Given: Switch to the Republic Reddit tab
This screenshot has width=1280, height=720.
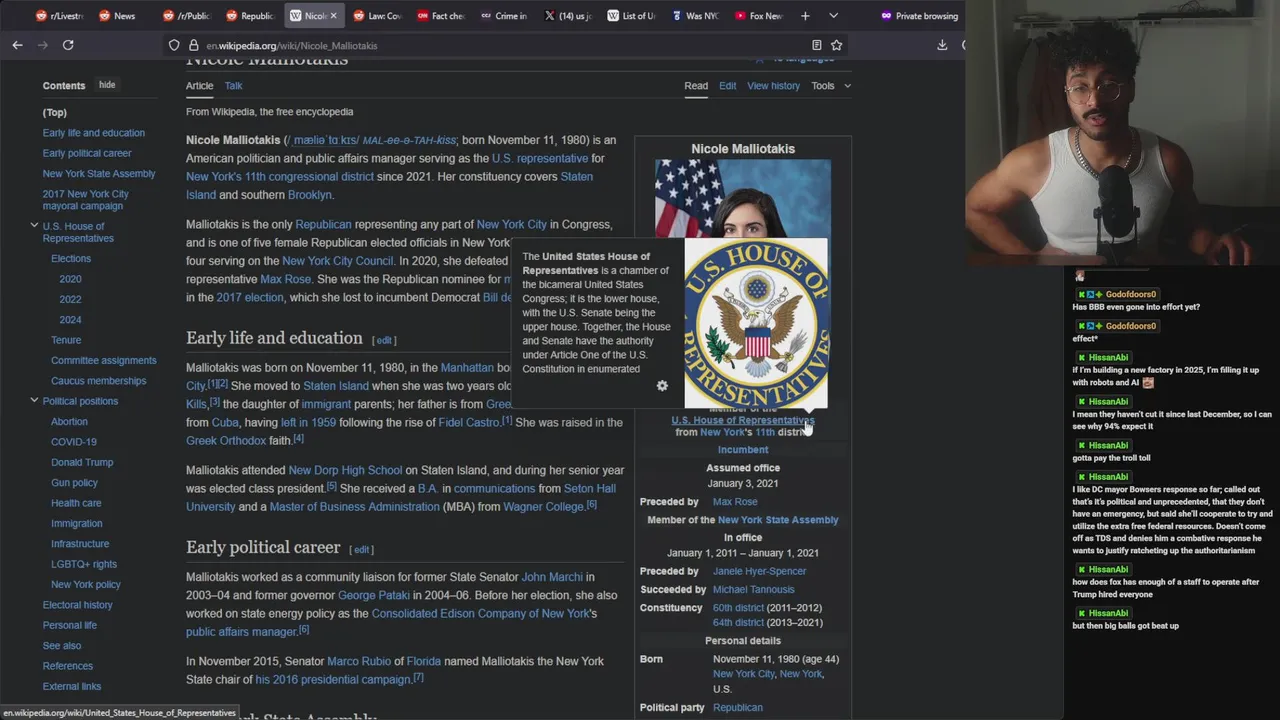Looking at the screenshot, I should coord(250,16).
